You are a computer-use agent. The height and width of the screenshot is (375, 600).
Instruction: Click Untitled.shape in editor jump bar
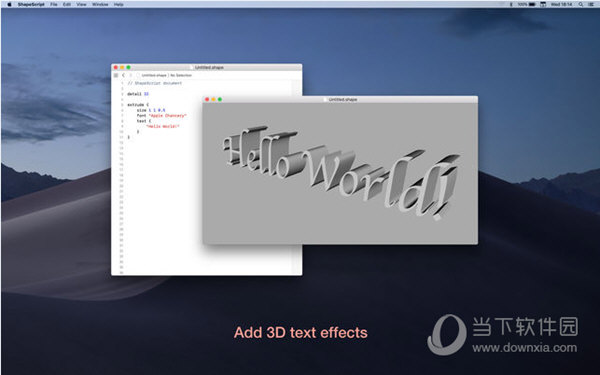point(154,75)
